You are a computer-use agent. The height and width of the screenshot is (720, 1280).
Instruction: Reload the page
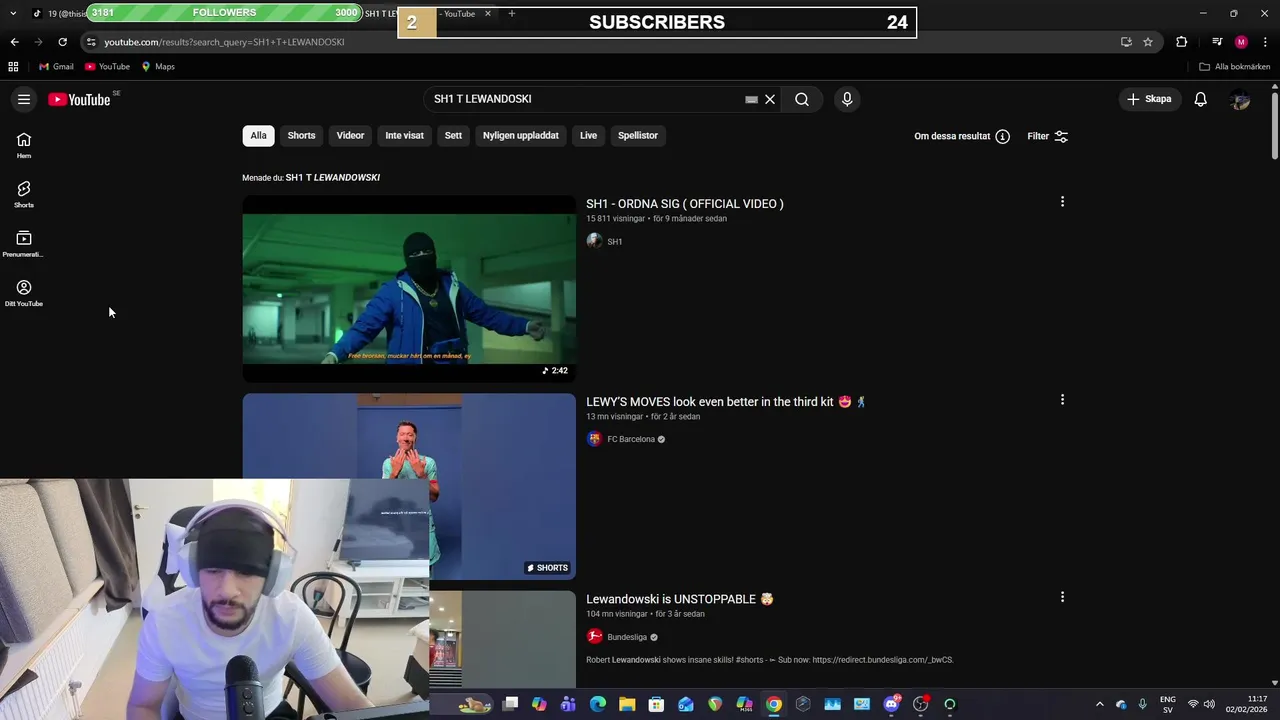pos(62,42)
